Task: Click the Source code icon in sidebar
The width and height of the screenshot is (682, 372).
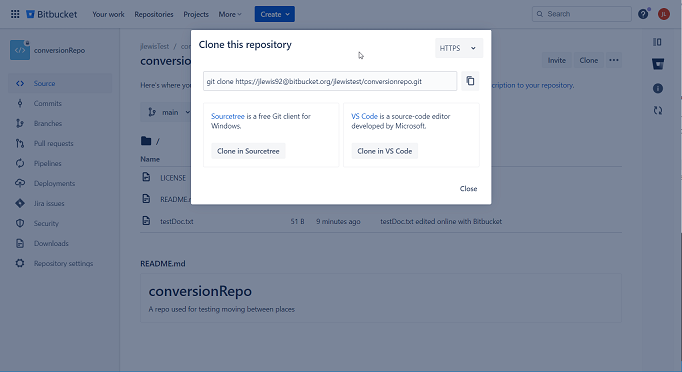Action: pyautogui.click(x=20, y=84)
